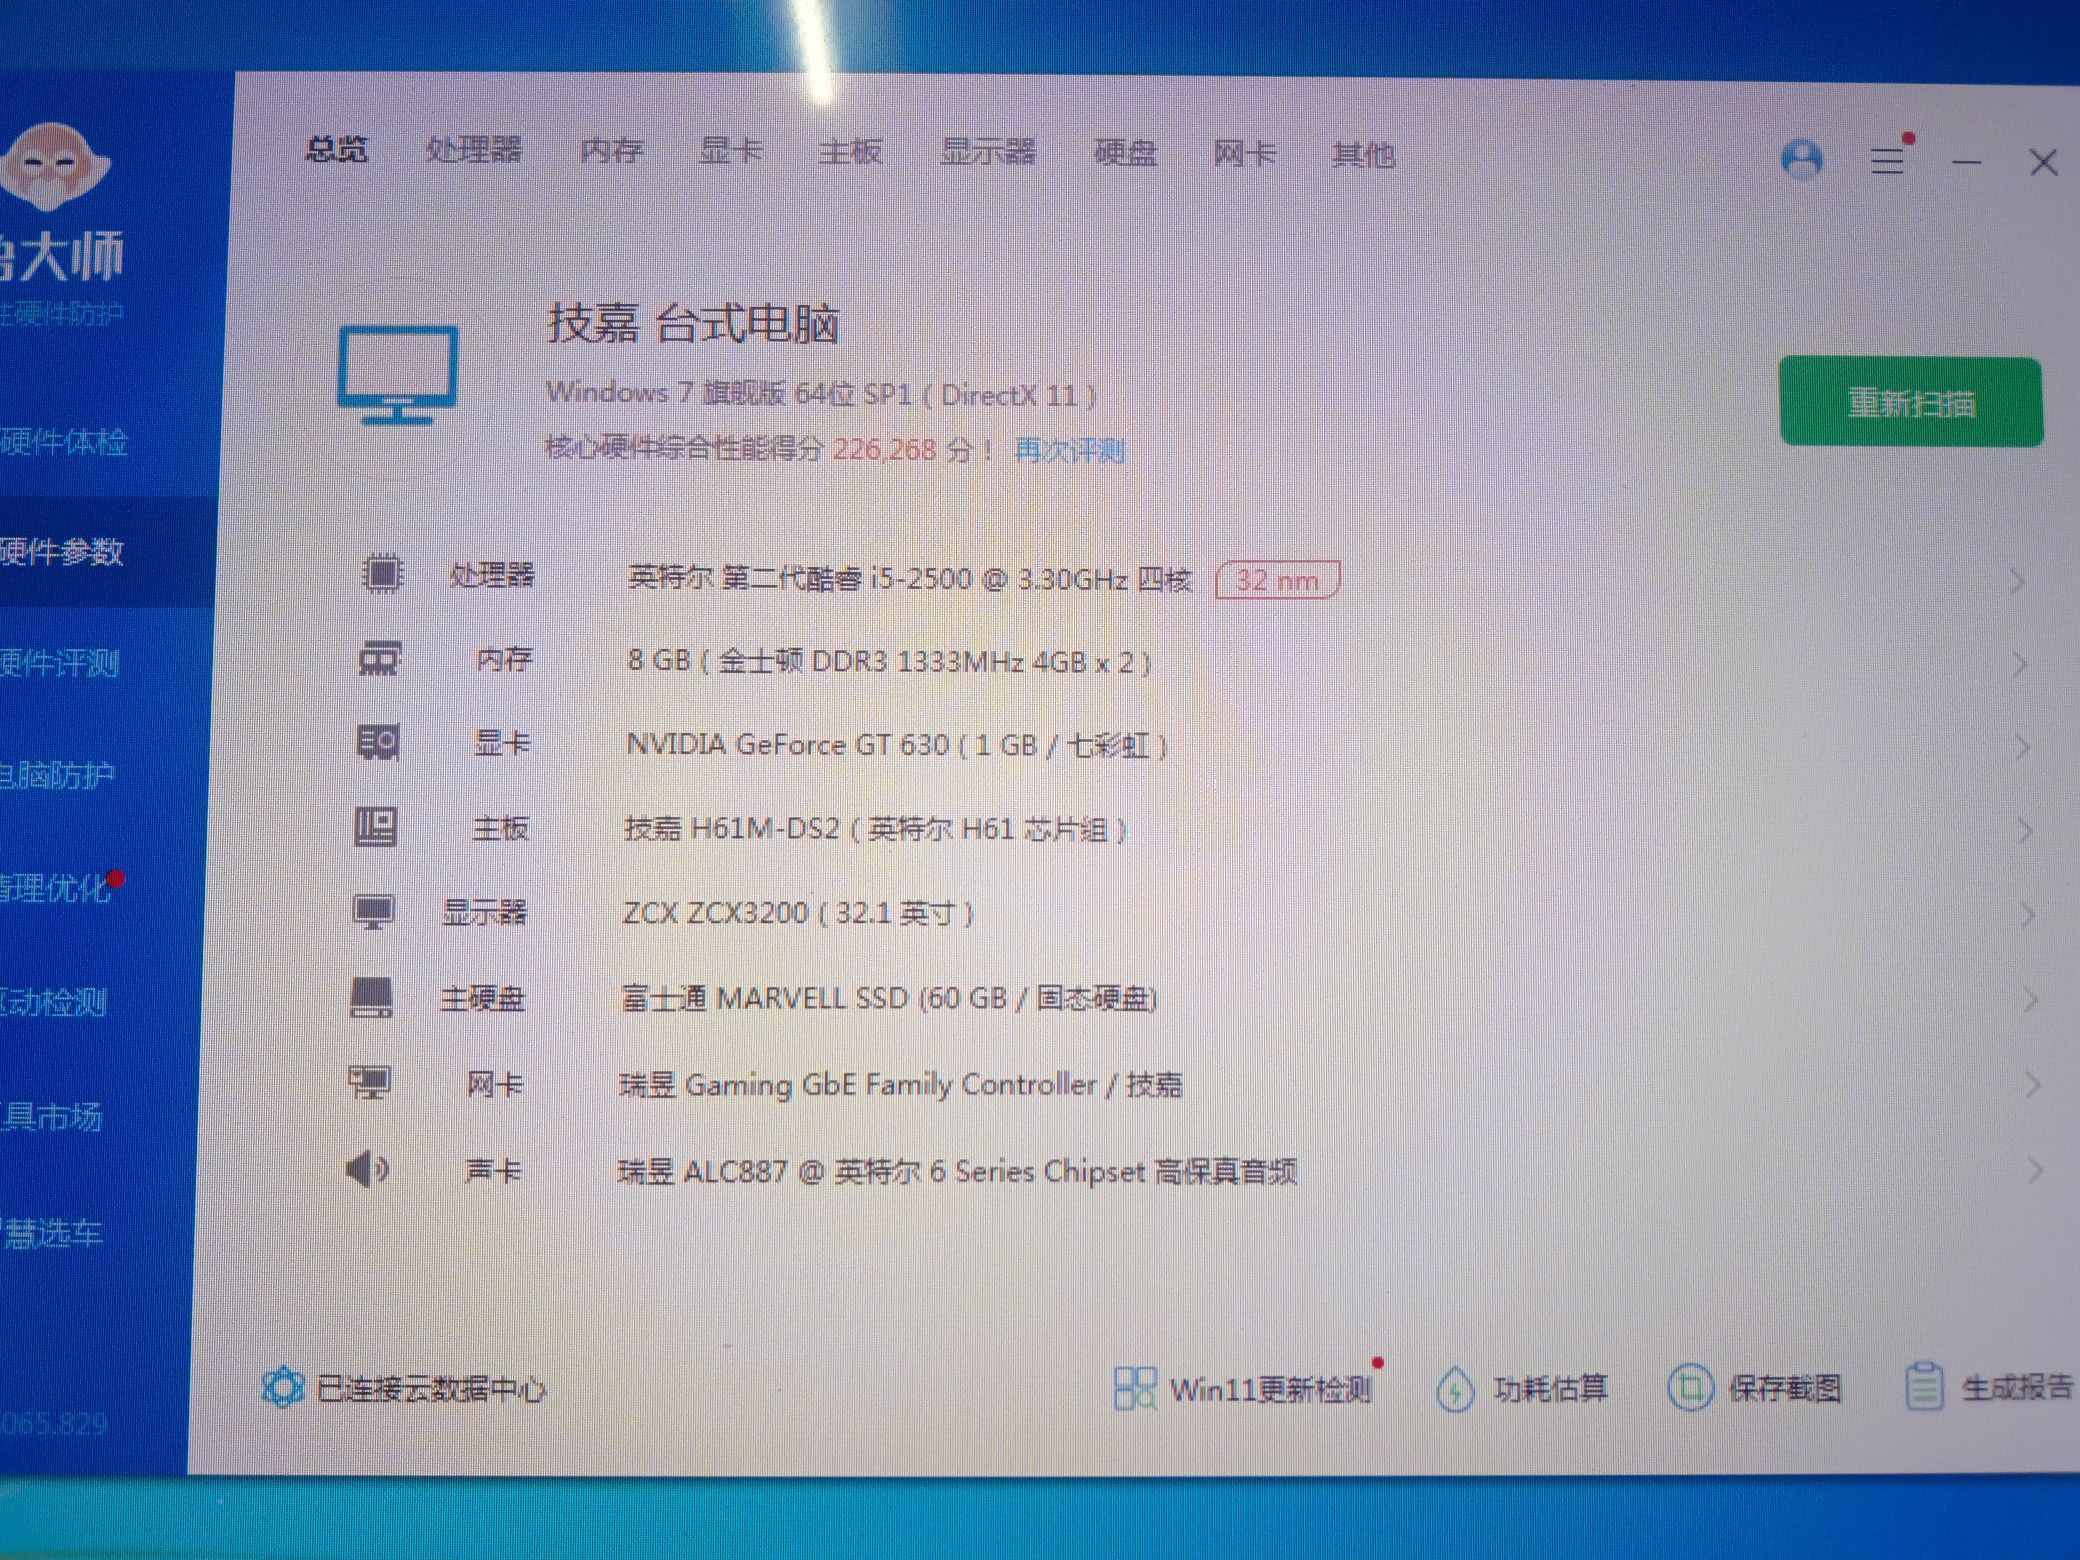Click the 32 nm process badge

pyautogui.click(x=1277, y=580)
